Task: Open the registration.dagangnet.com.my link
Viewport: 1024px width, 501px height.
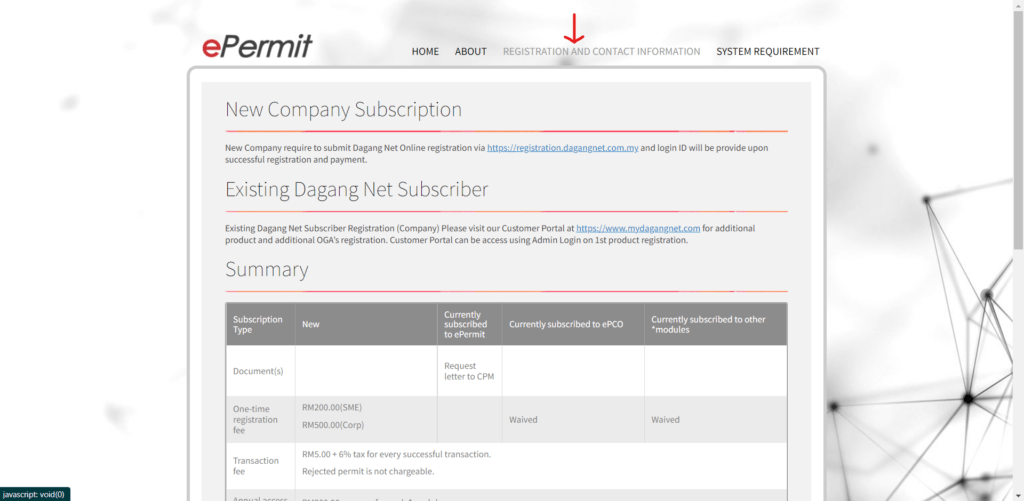Action: tap(562, 148)
